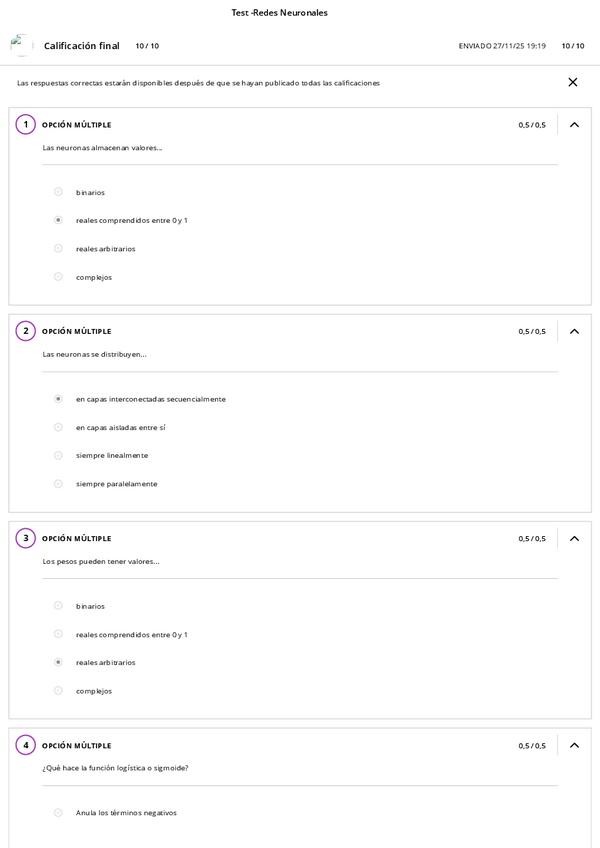Choose 'Anula los términos negativos' option

click(58, 813)
